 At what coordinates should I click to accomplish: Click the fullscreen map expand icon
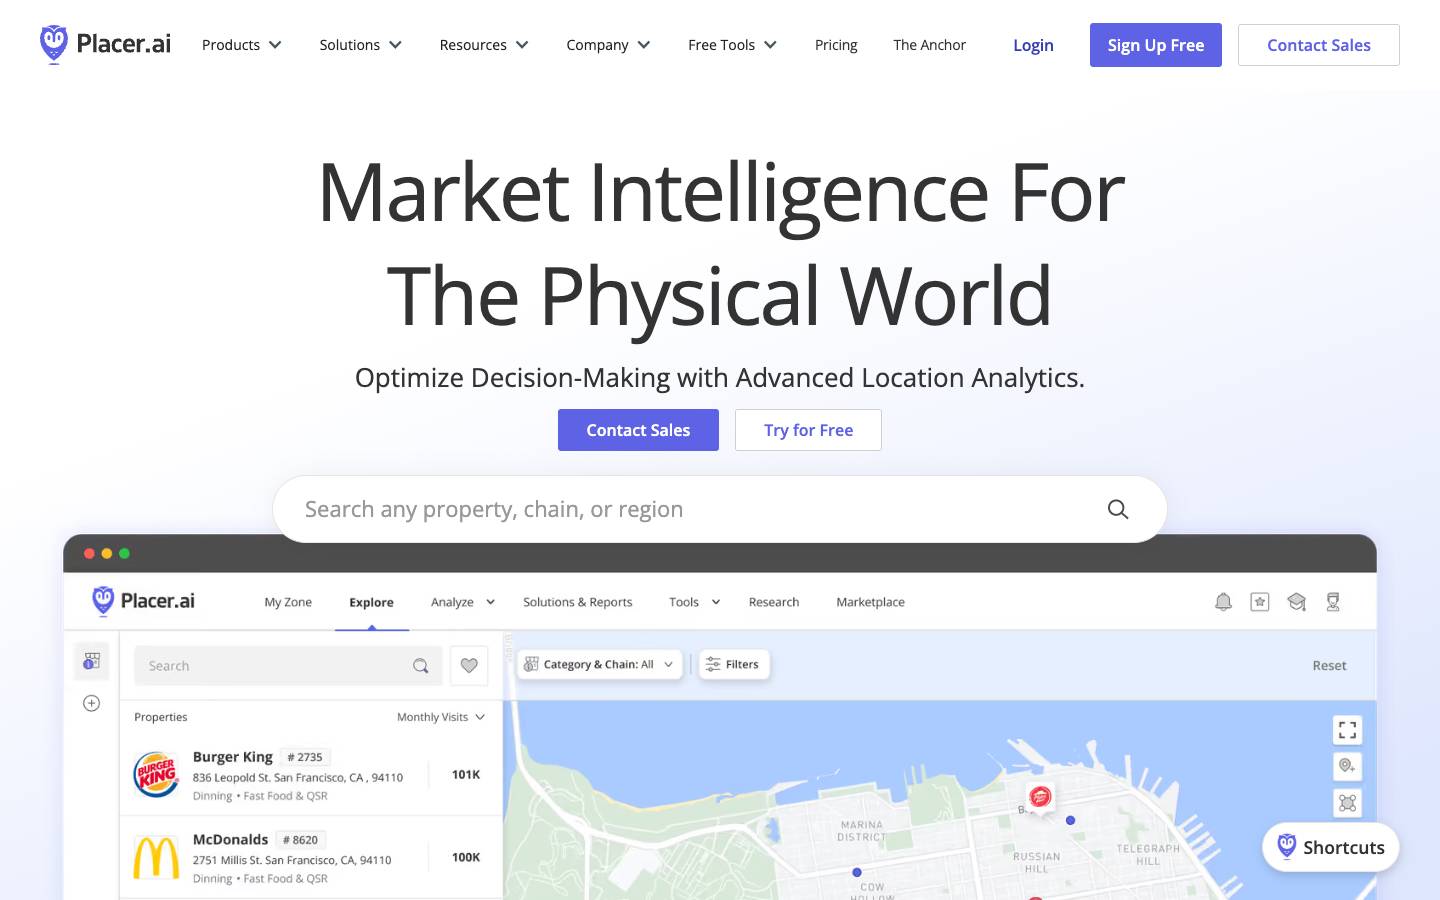click(x=1347, y=730)
